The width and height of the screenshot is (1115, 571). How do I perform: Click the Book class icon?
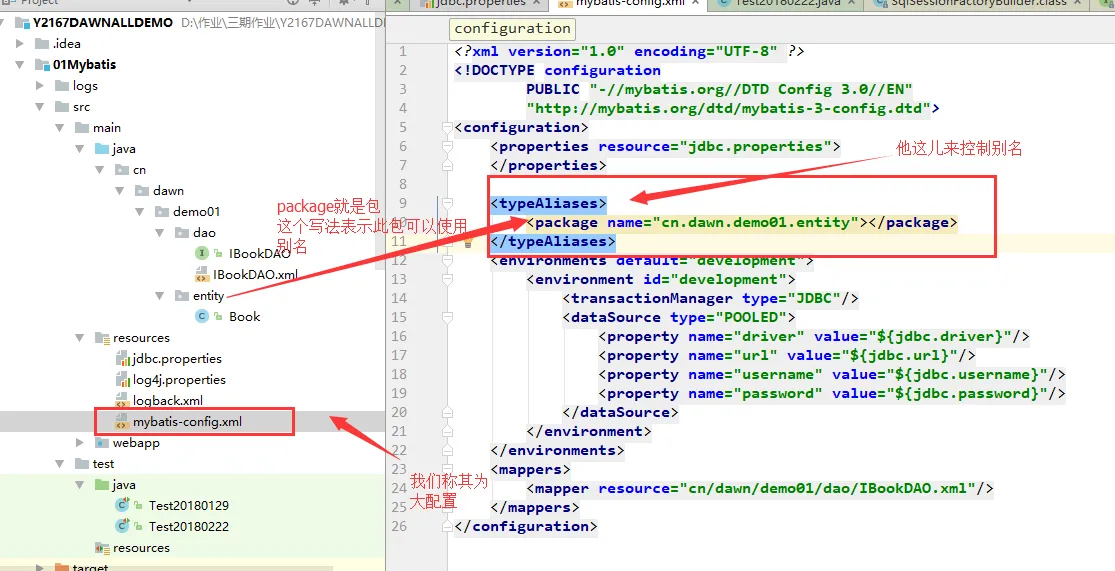[201, 317]
